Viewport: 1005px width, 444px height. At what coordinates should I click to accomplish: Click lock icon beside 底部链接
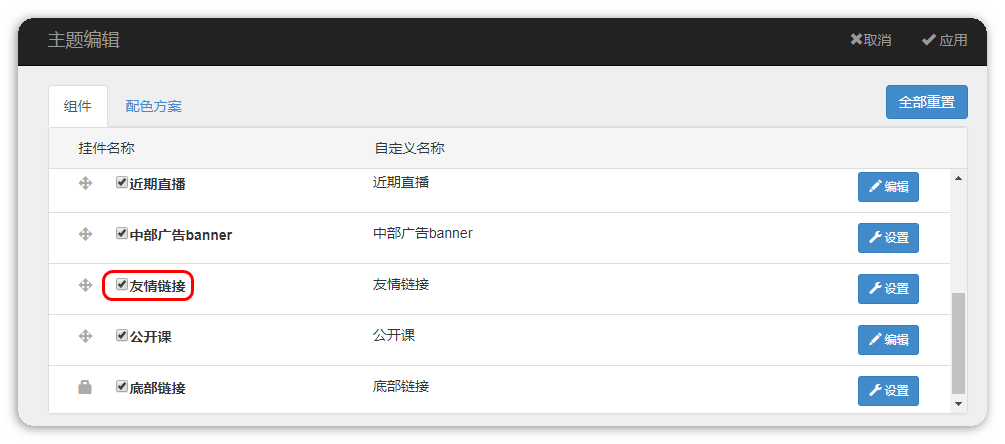coord(85,387)
